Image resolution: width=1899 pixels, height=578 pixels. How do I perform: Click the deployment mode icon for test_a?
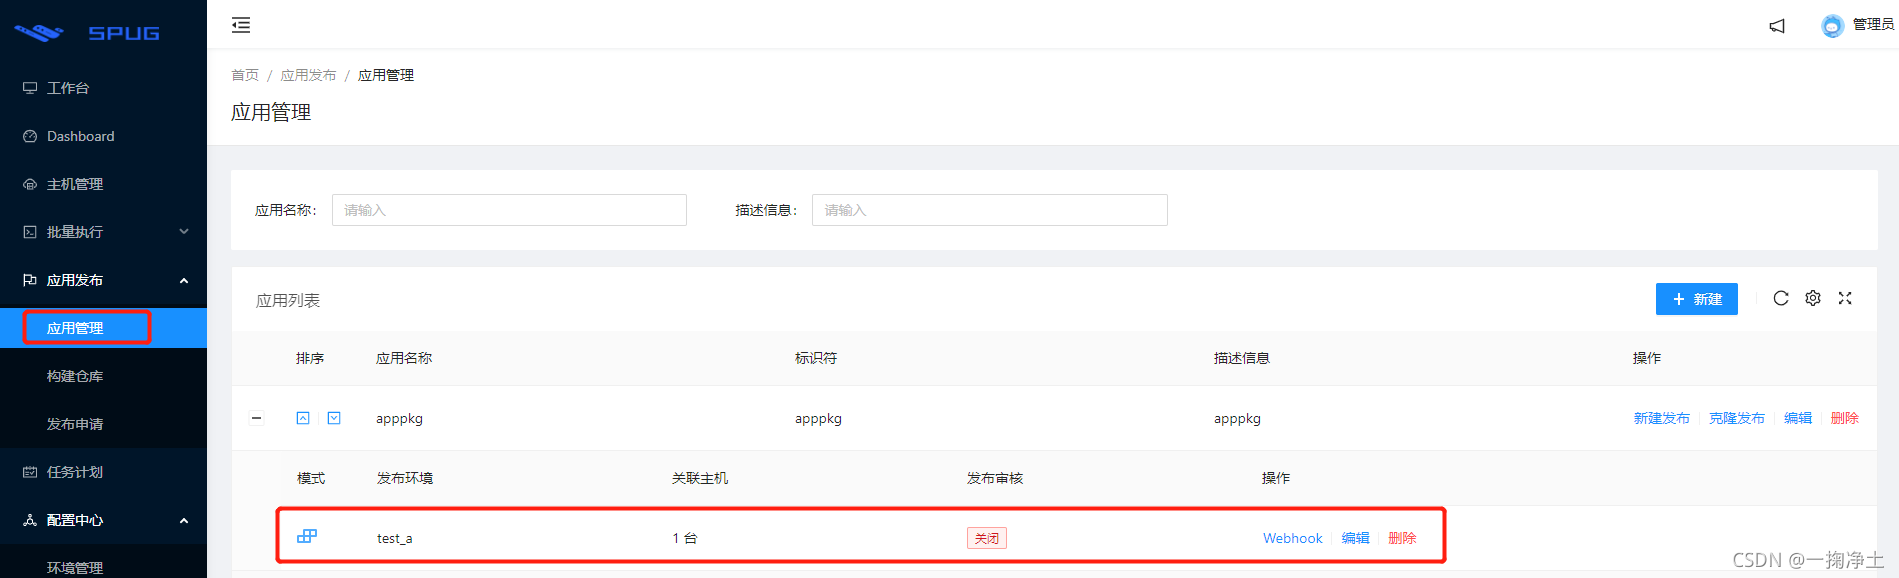point(307,537)
